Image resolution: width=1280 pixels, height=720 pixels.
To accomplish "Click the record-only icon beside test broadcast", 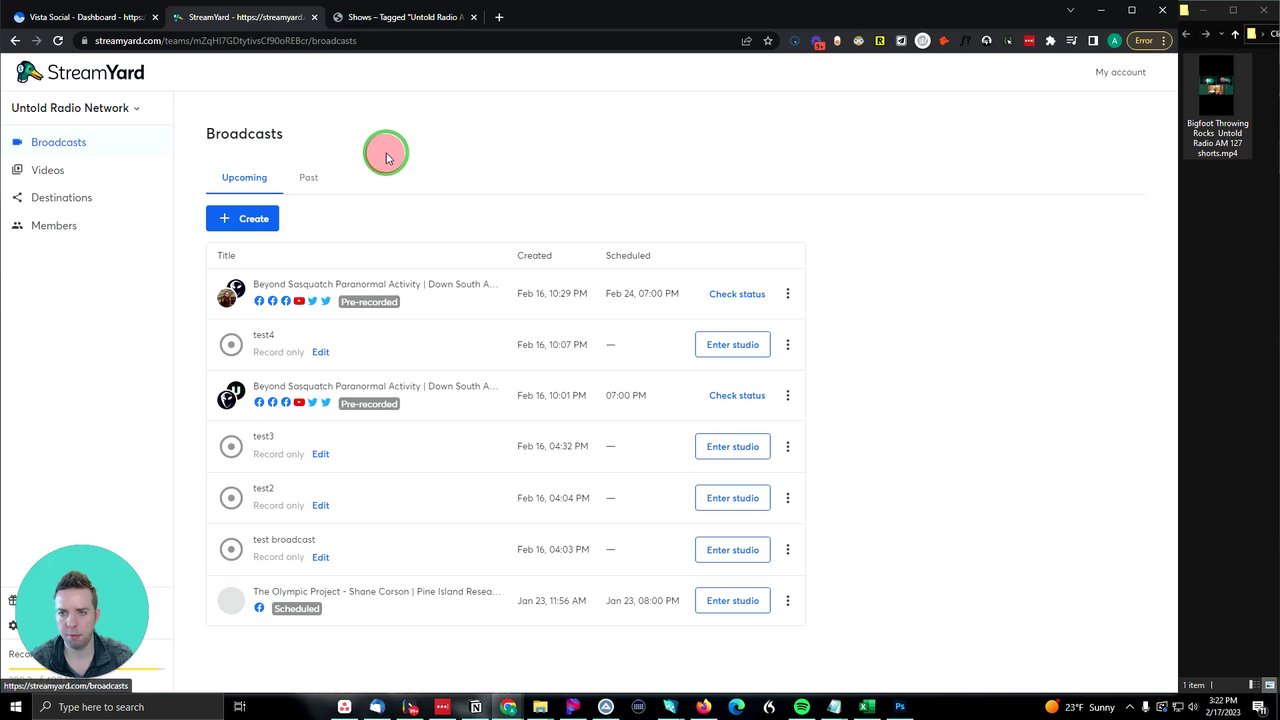I will (x=231, y=550).
